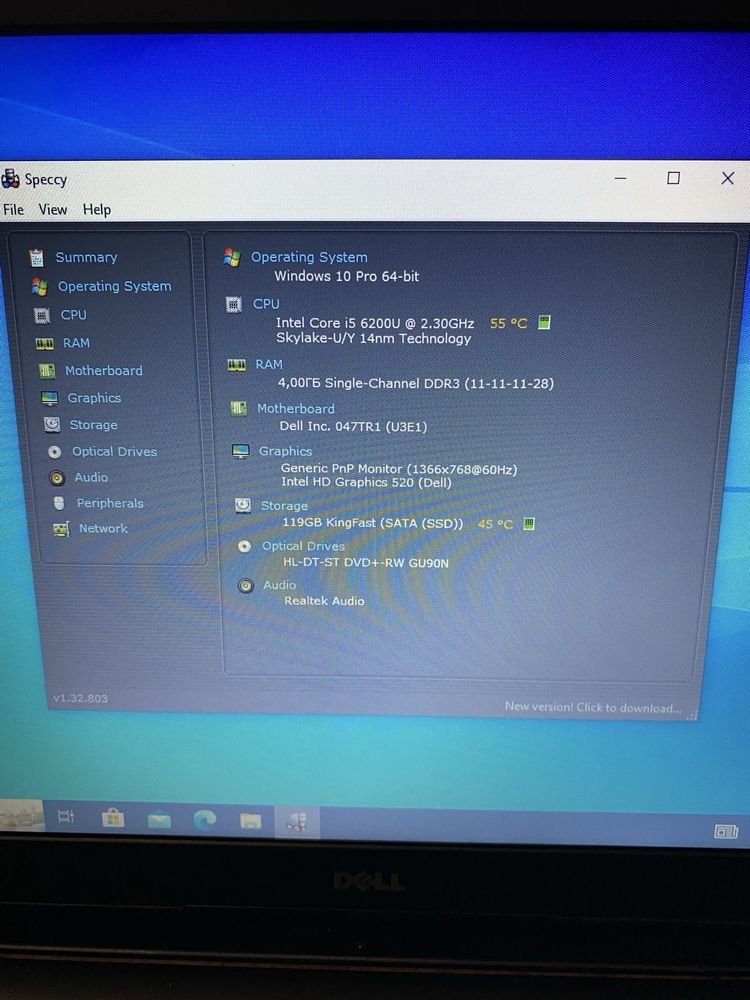Click the Motherboard icon in summary panel

(x=239, y=409)
